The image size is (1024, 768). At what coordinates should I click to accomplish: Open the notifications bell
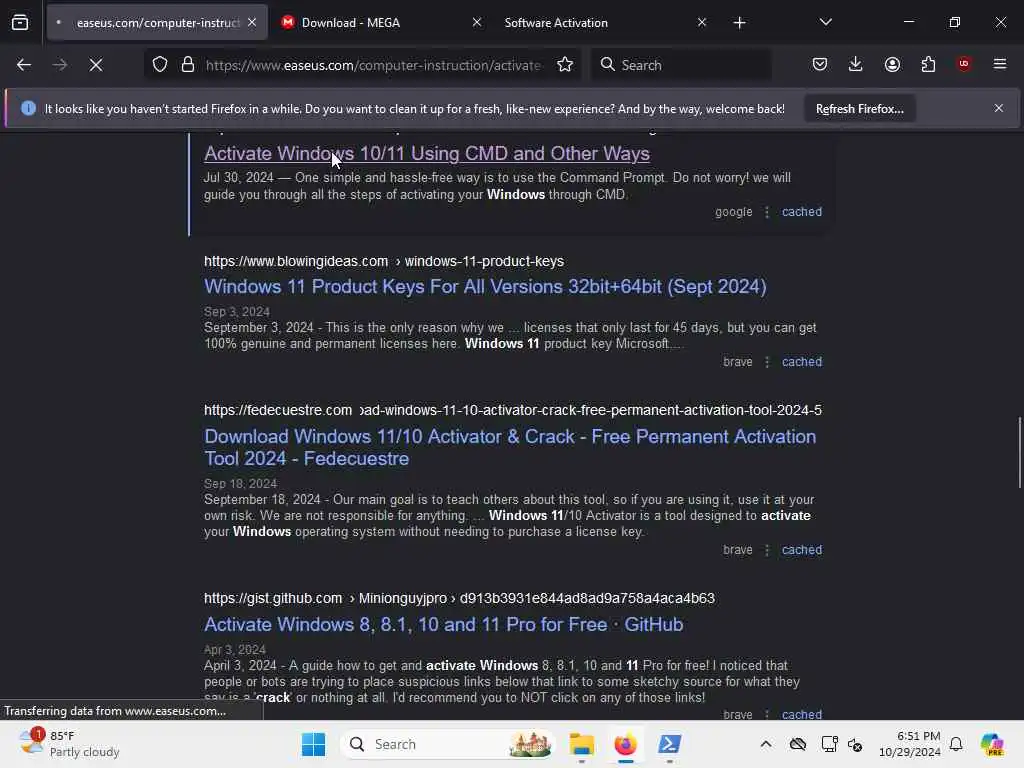(956, 744)
